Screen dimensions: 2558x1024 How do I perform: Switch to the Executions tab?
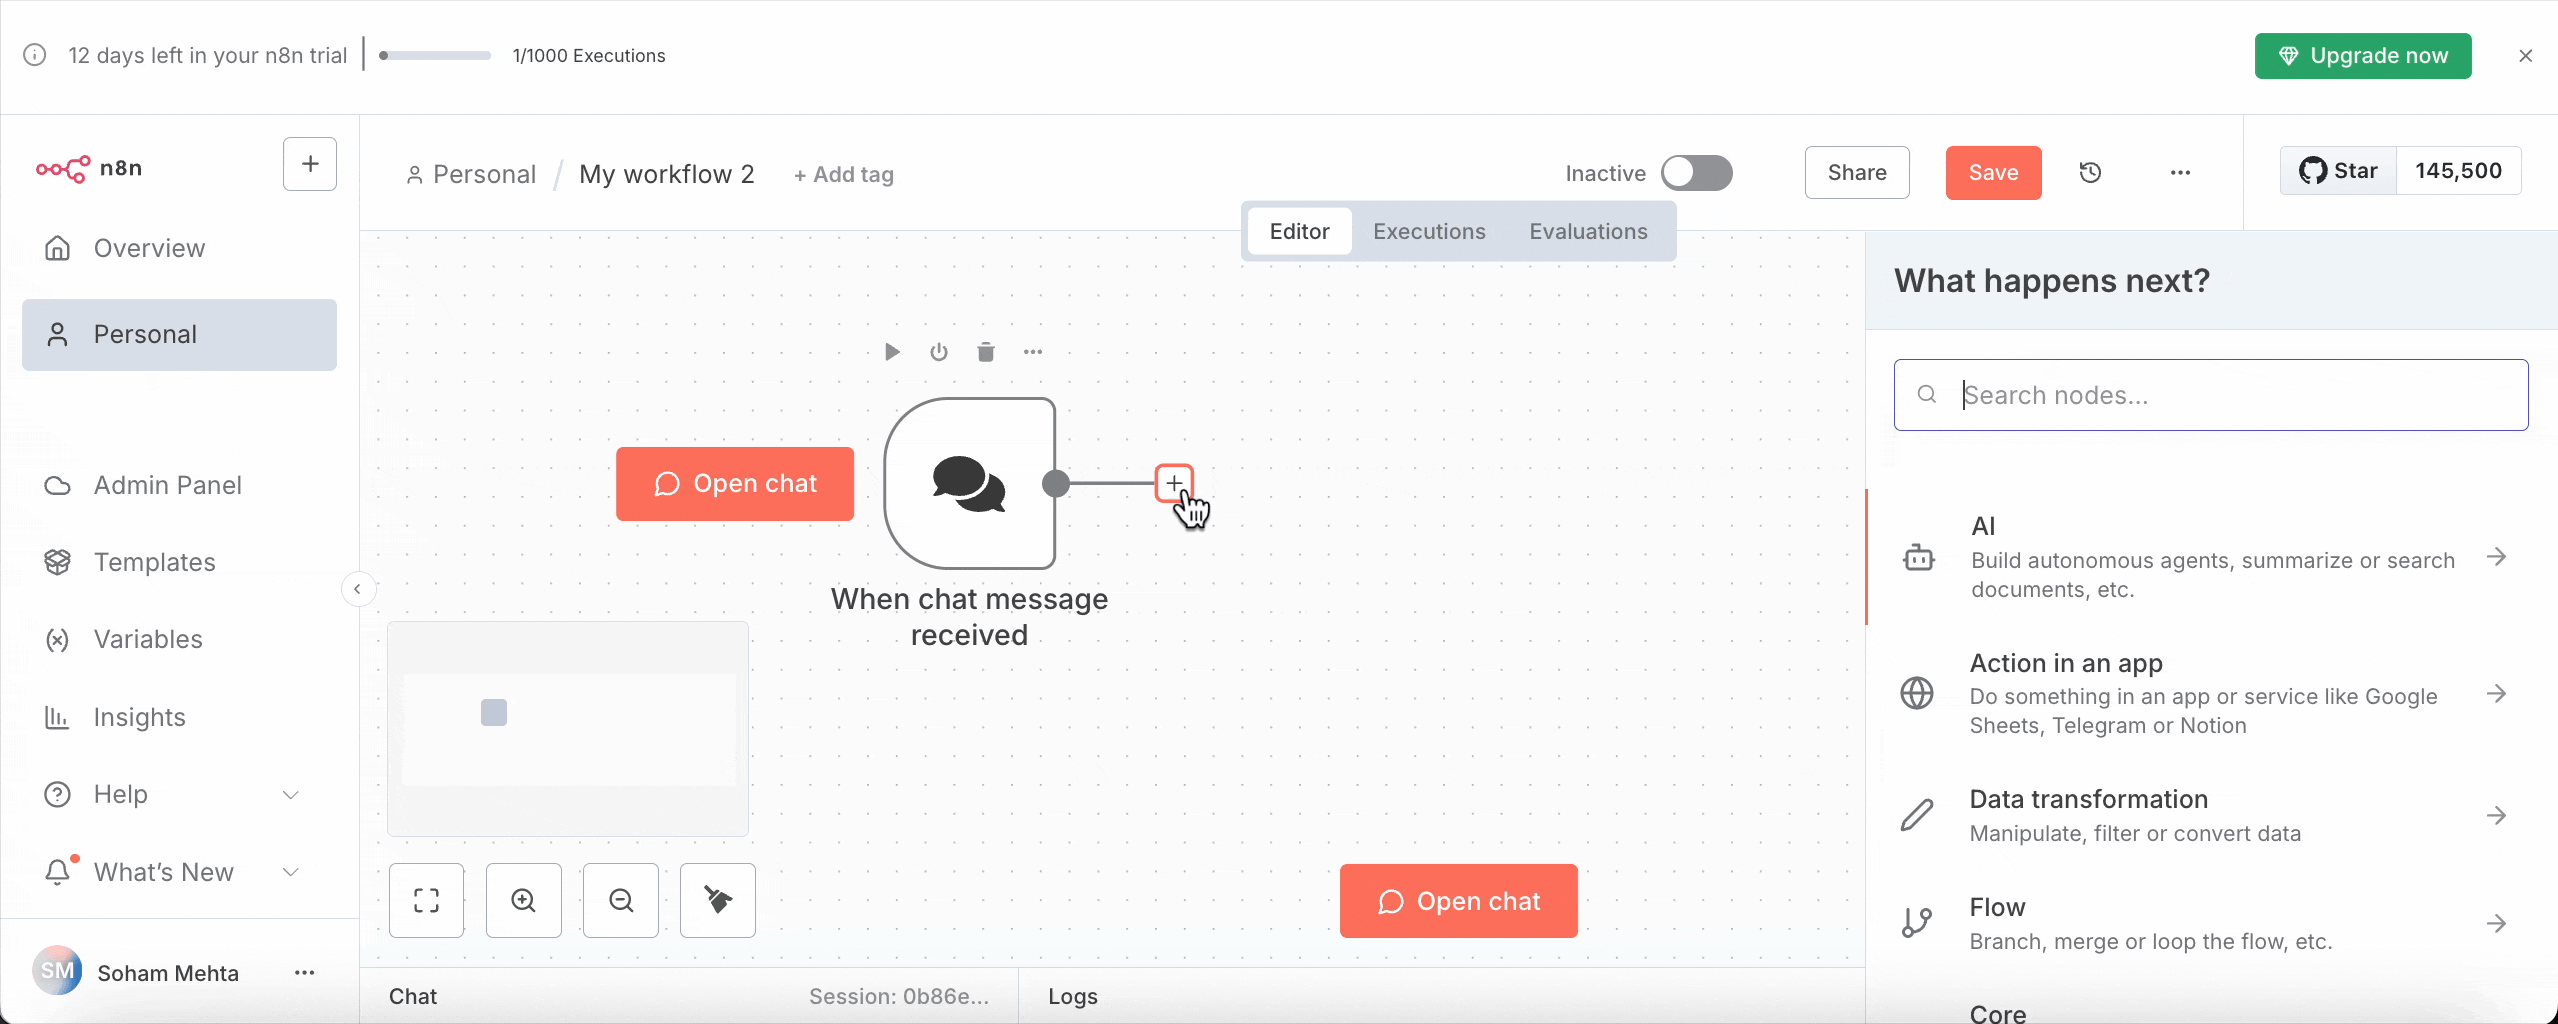[x=1429, y=231]
